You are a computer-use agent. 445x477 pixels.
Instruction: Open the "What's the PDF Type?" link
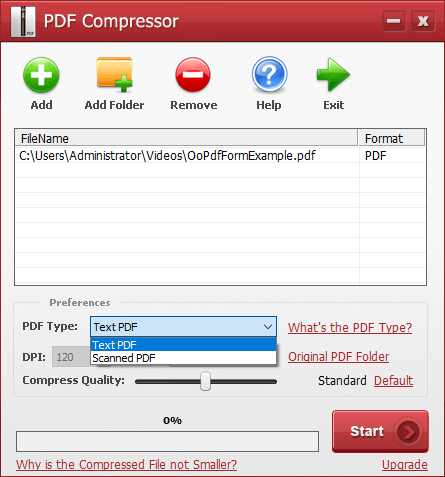(350, 327)
